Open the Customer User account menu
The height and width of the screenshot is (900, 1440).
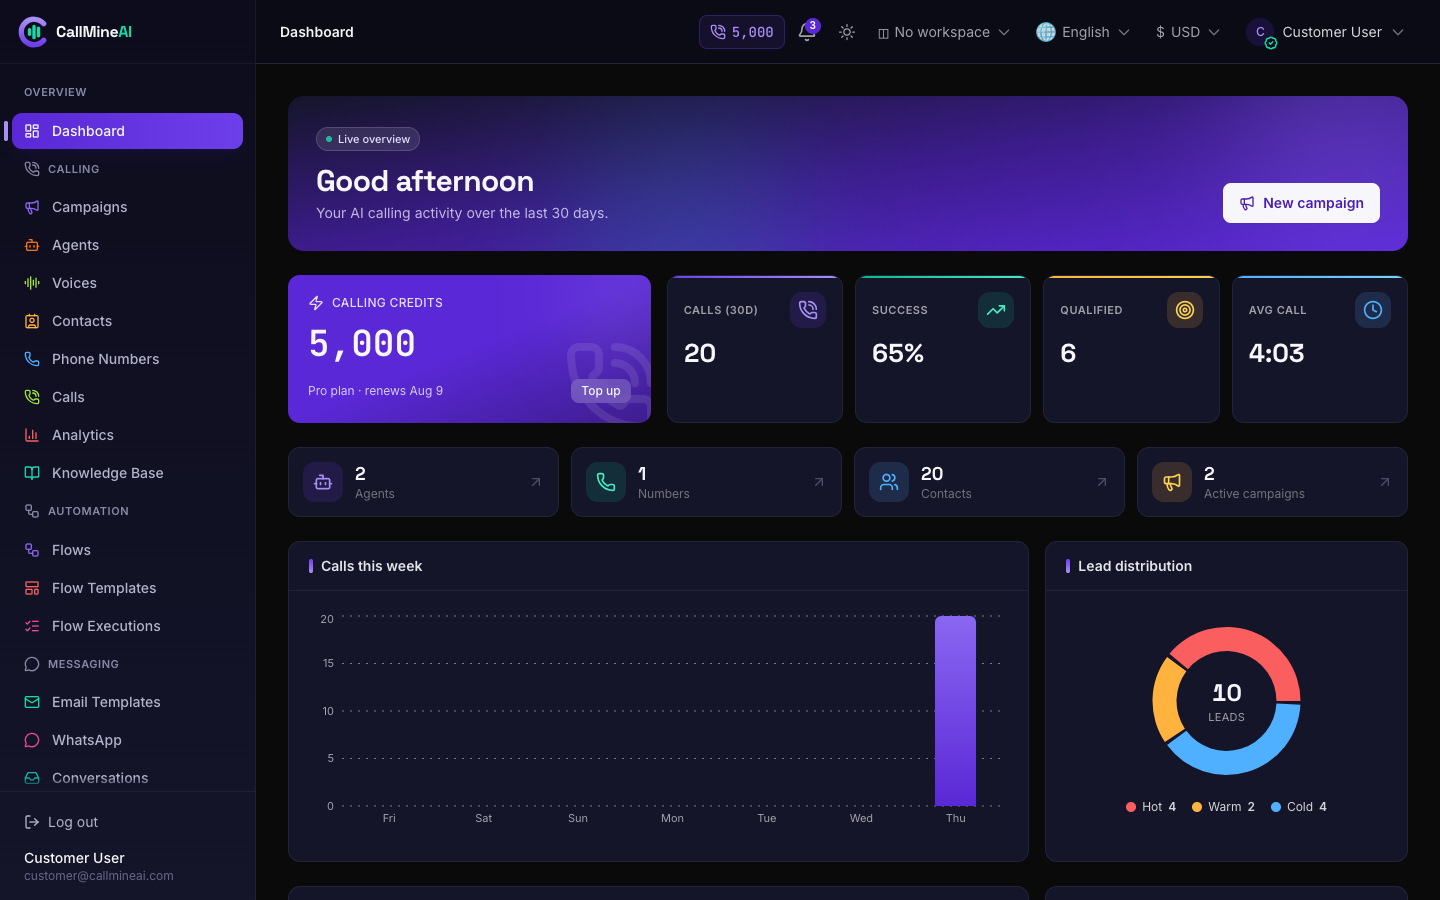coord(1326,32)
